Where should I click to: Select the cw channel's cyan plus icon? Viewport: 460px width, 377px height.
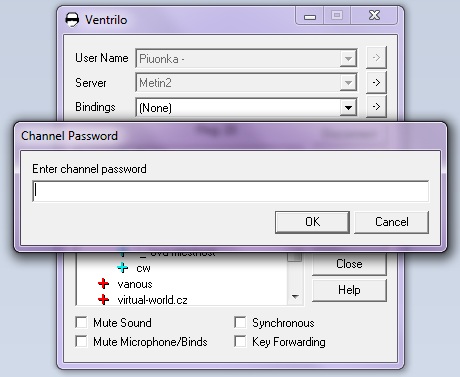coord(123,267)
